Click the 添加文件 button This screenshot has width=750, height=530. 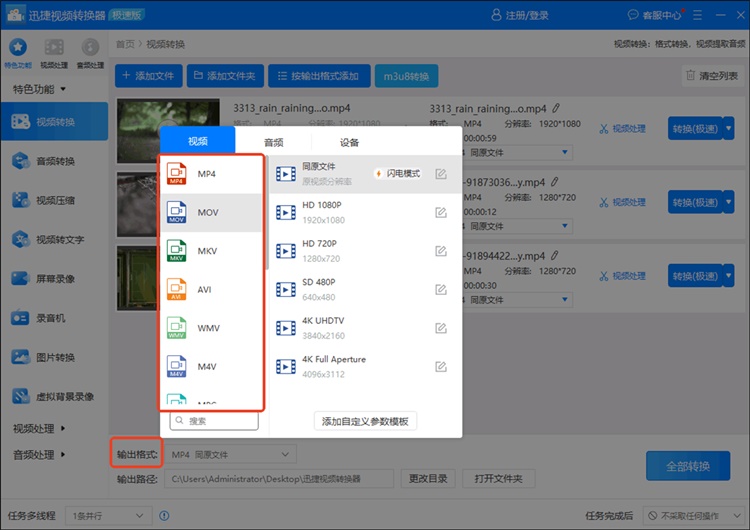(149, 76)
